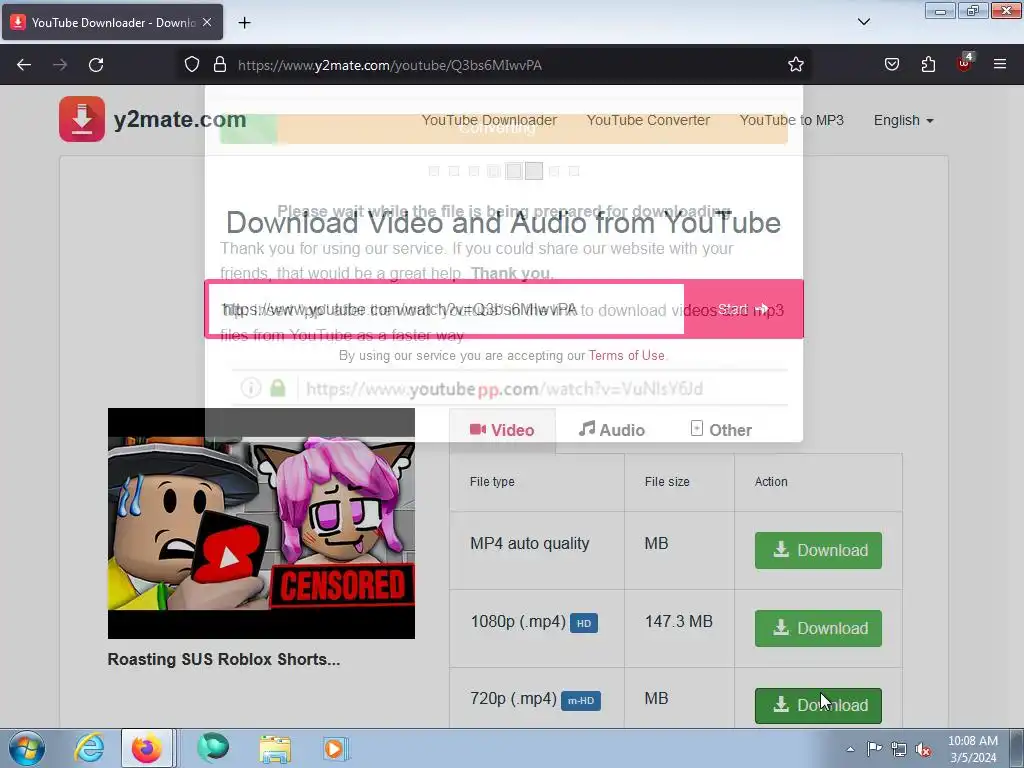Bookmark this page with the star
Viewport: 1024px width, 768px height.
(x=795, y=65)
